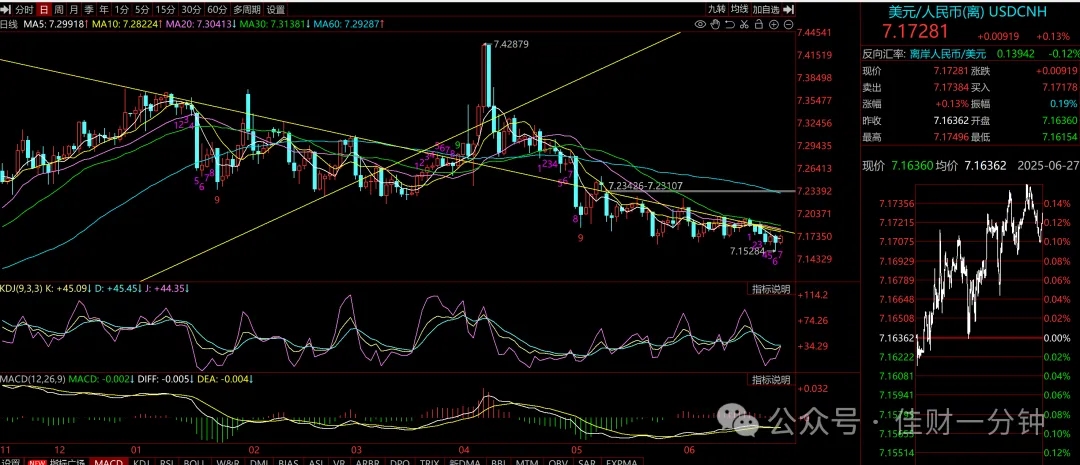Select the KDJ indicator tab at bottom
The image size is (1080, 465).
[x=141, y=462]
